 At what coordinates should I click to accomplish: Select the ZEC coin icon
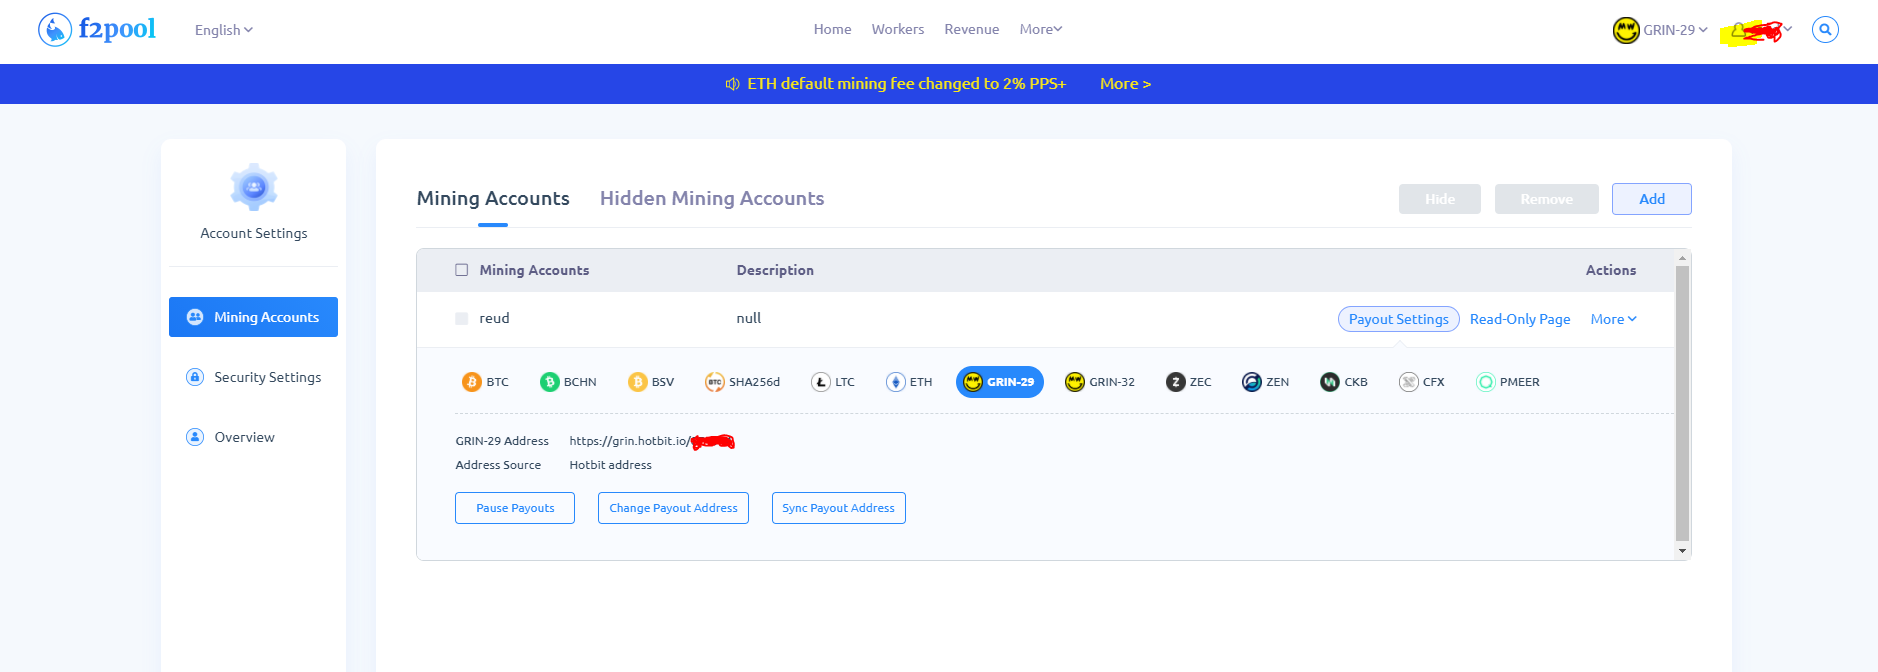pos(1176,382)
